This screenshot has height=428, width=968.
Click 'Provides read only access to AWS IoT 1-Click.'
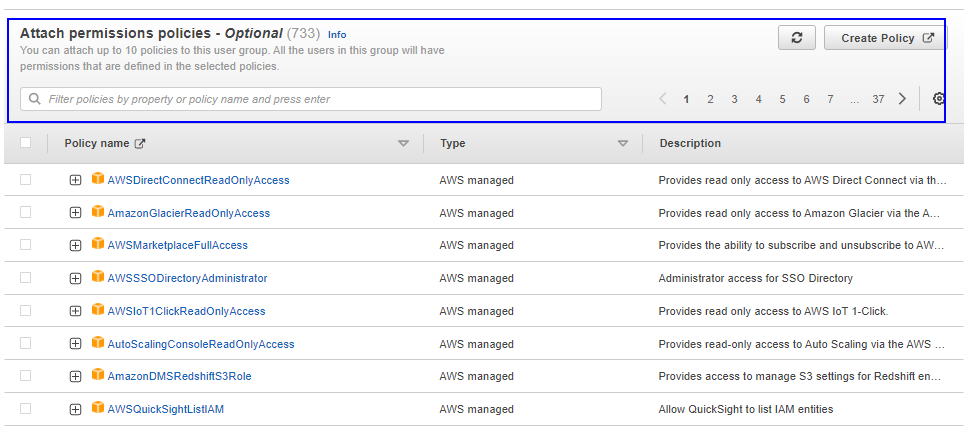pyautogui.click(x=774, y=311)
